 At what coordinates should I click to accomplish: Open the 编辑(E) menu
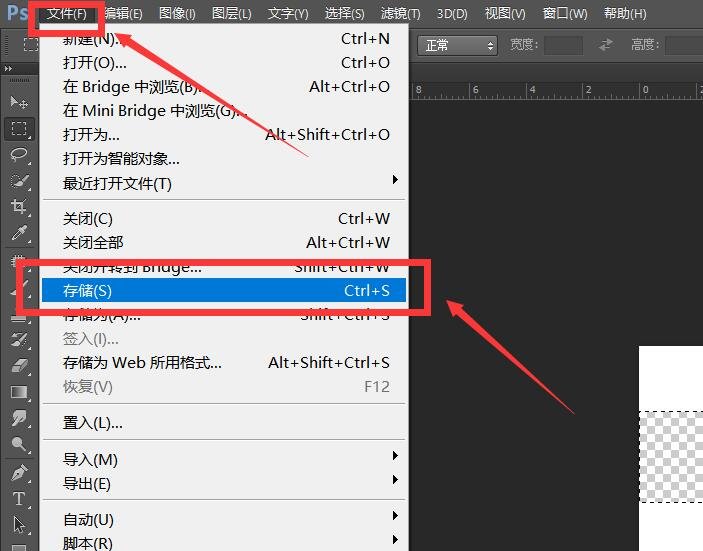coord(123,13)
